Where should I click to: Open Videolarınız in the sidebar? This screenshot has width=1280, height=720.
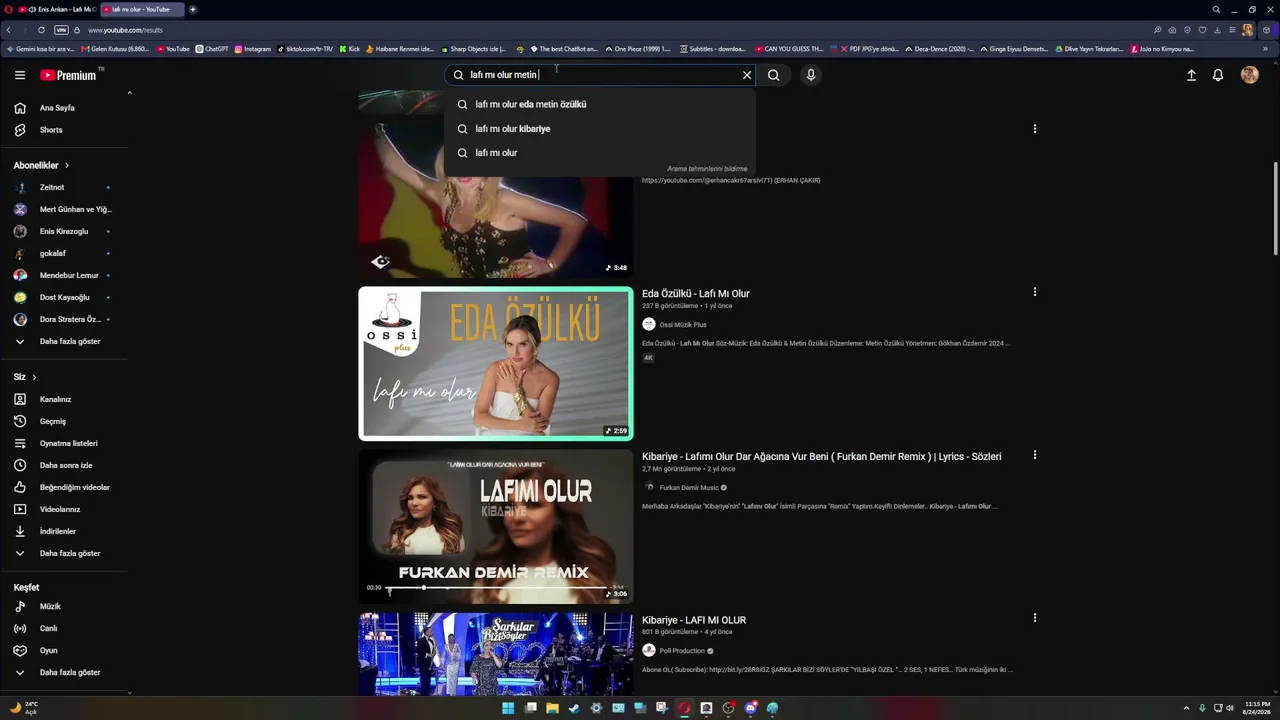(x=64, y=510)
